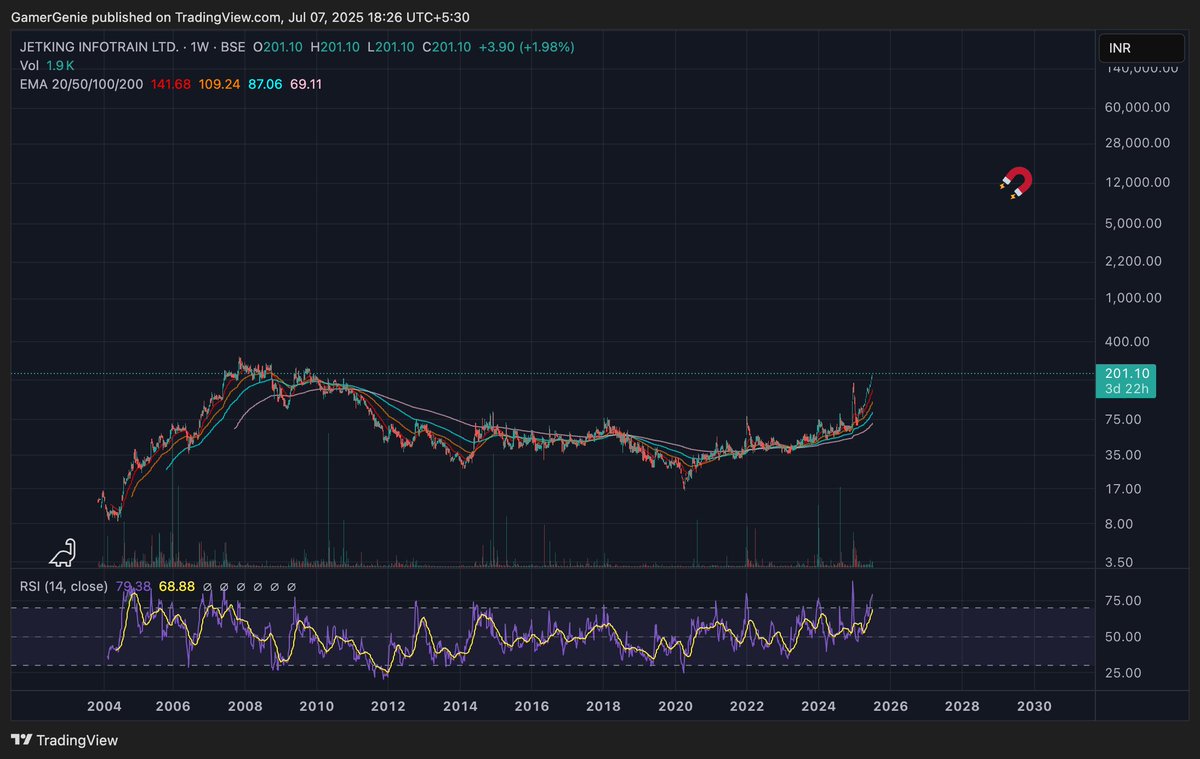Click the 2008 label on the time axis
This screenshot has height=759, width=1200.
(x=245, y=706)
